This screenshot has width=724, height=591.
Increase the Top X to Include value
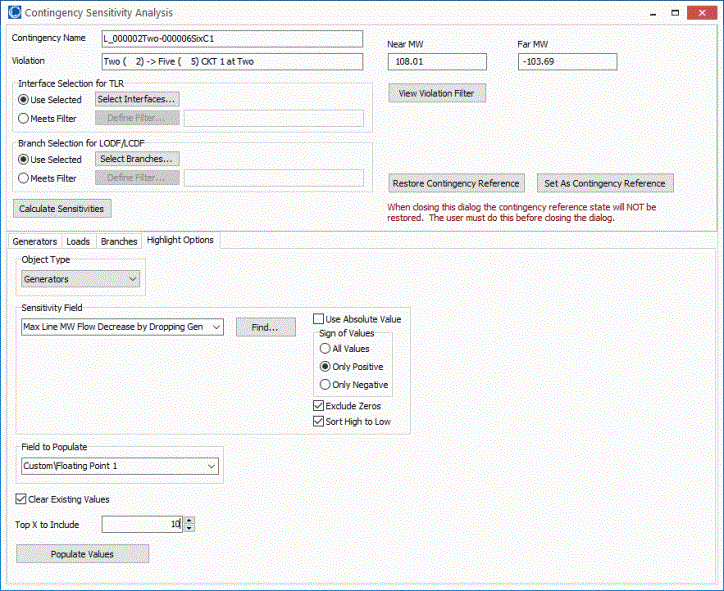[x=190, y=520]
